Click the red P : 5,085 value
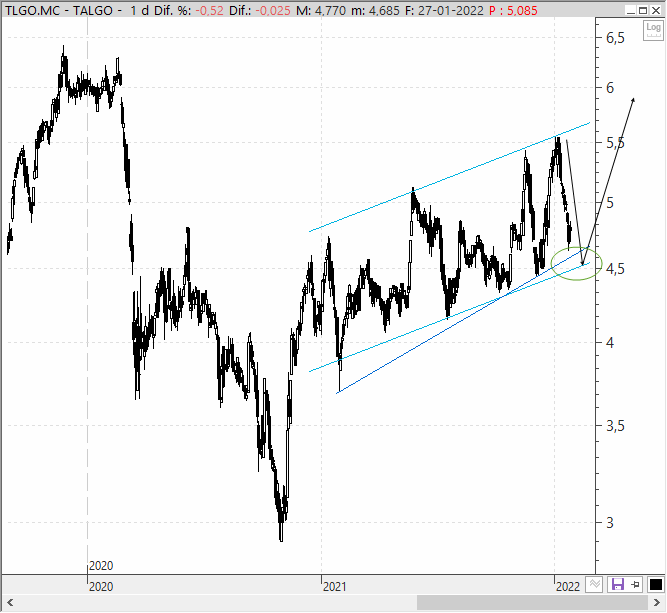Viewport: 667px width, 613px height. pos(513,10)
